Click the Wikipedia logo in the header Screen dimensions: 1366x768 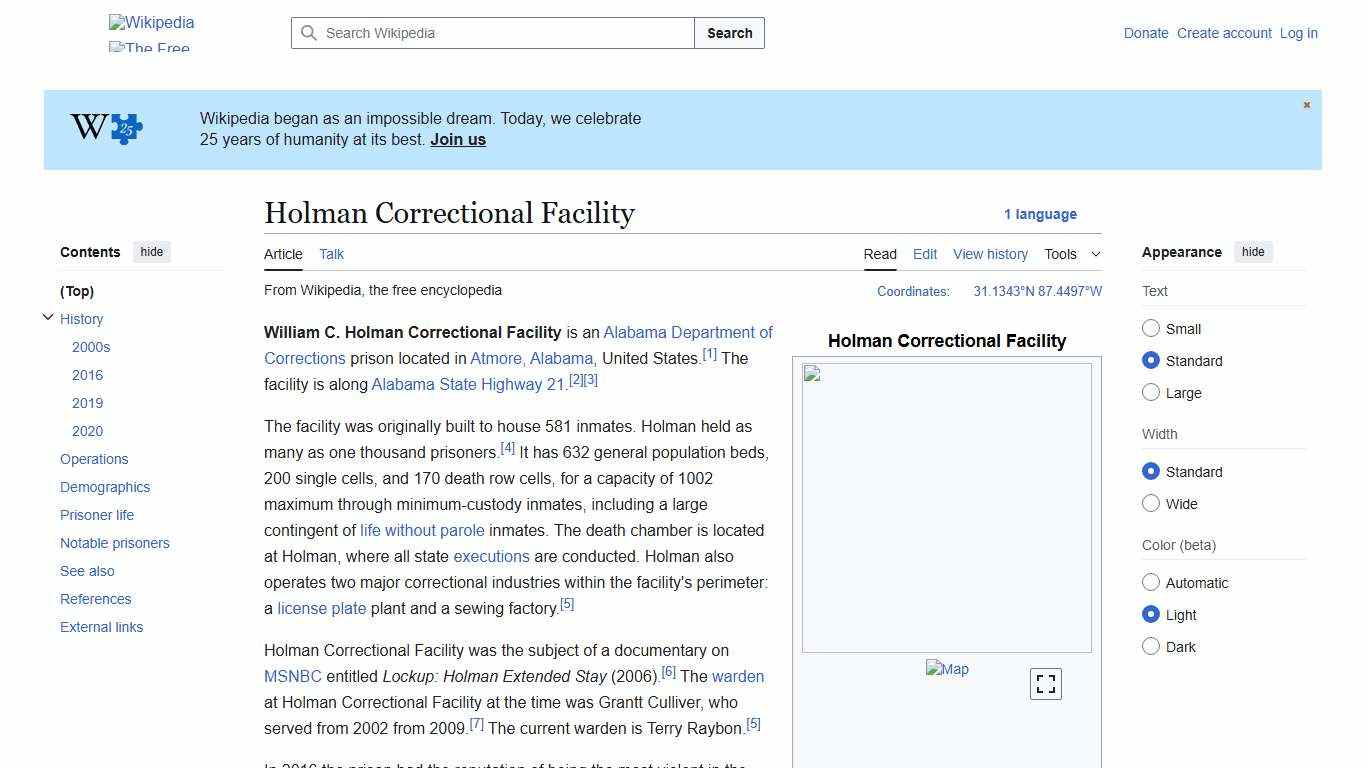point(150,22)
